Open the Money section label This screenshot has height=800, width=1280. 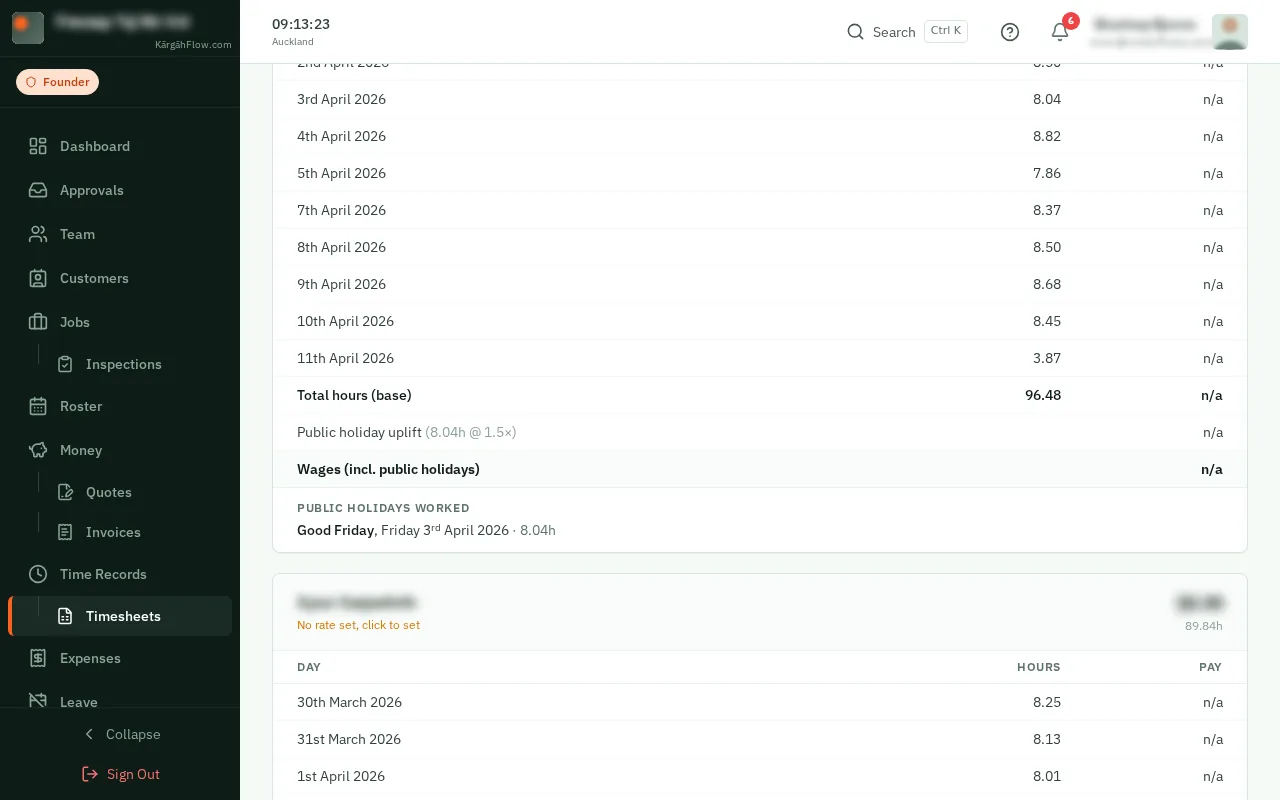(x=81, y=450)
